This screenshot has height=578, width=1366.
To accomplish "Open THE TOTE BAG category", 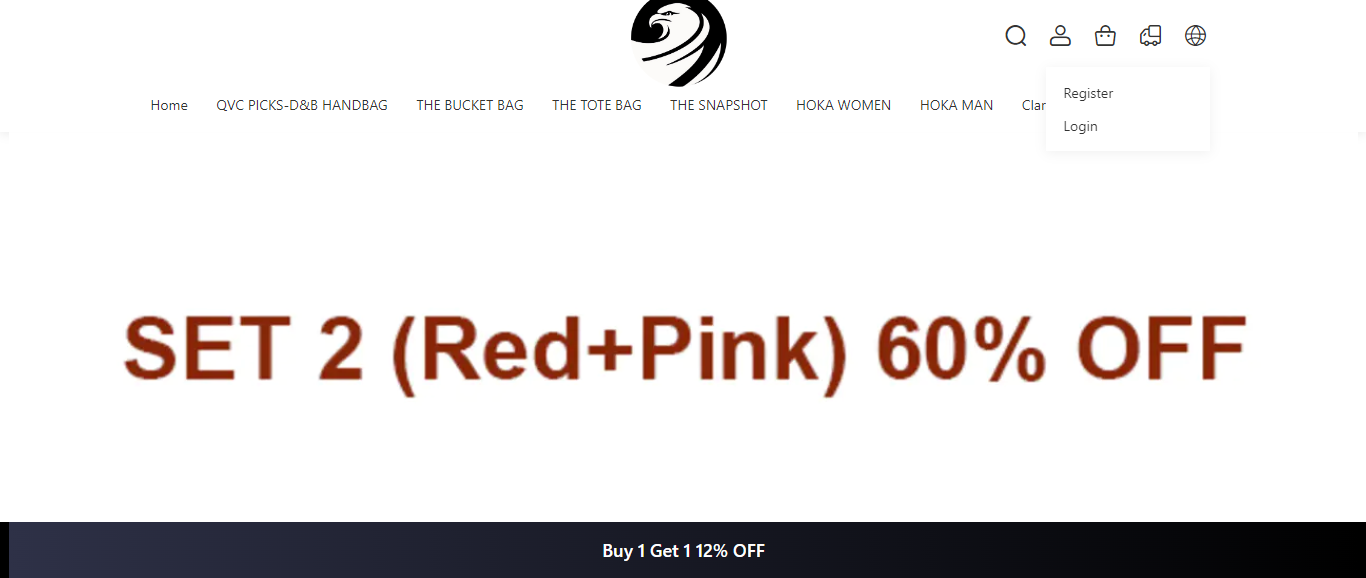I will click(597, 105).
